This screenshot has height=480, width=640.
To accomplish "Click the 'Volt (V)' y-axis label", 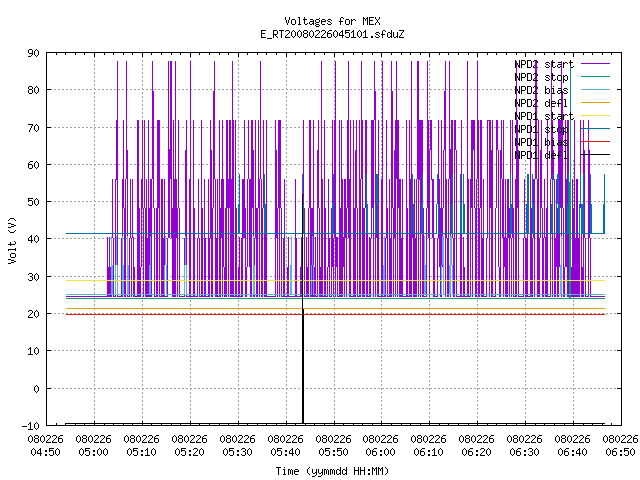I will point(12,240).
